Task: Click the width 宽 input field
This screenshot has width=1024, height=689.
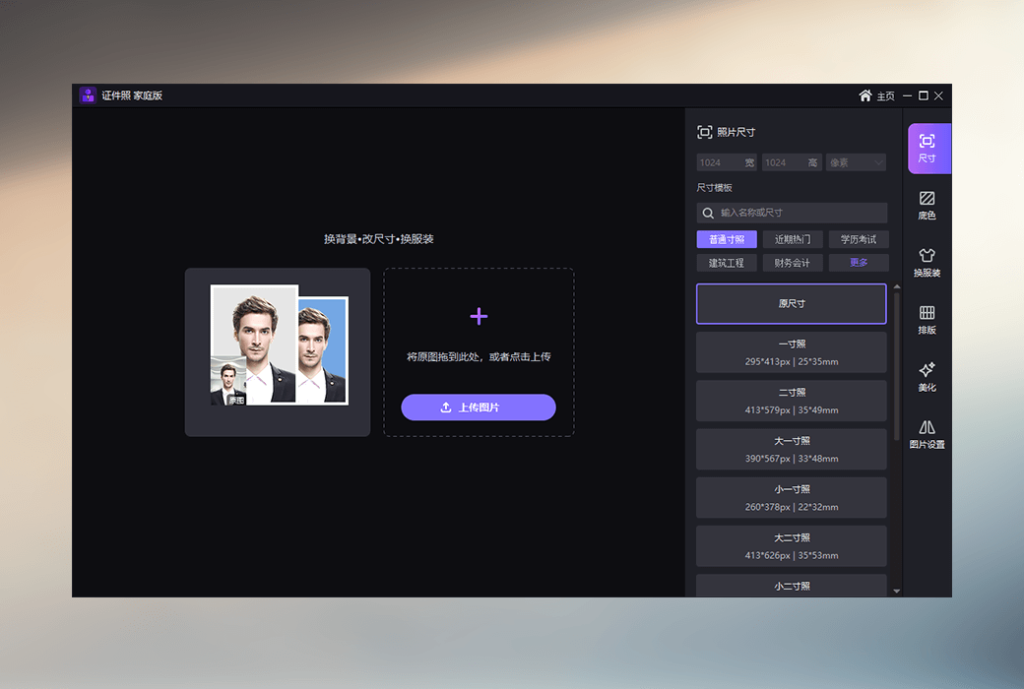Action: click(726, 163)
